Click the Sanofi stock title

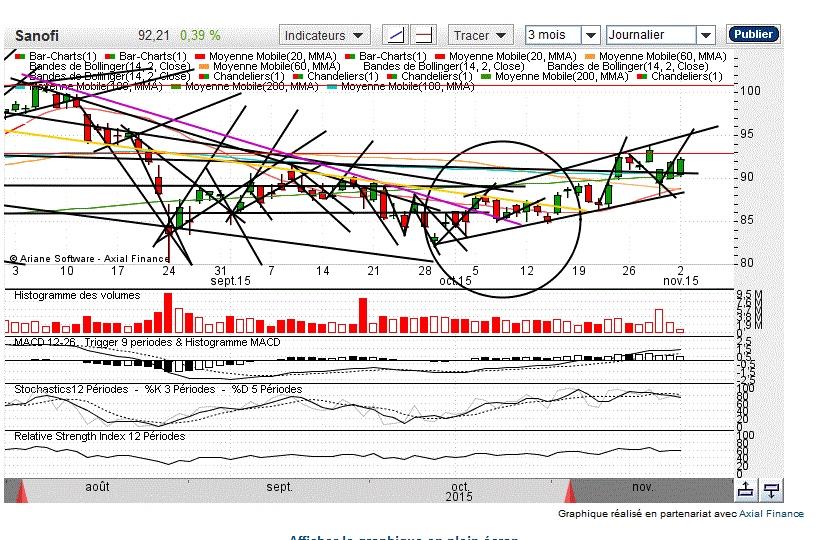37,36
